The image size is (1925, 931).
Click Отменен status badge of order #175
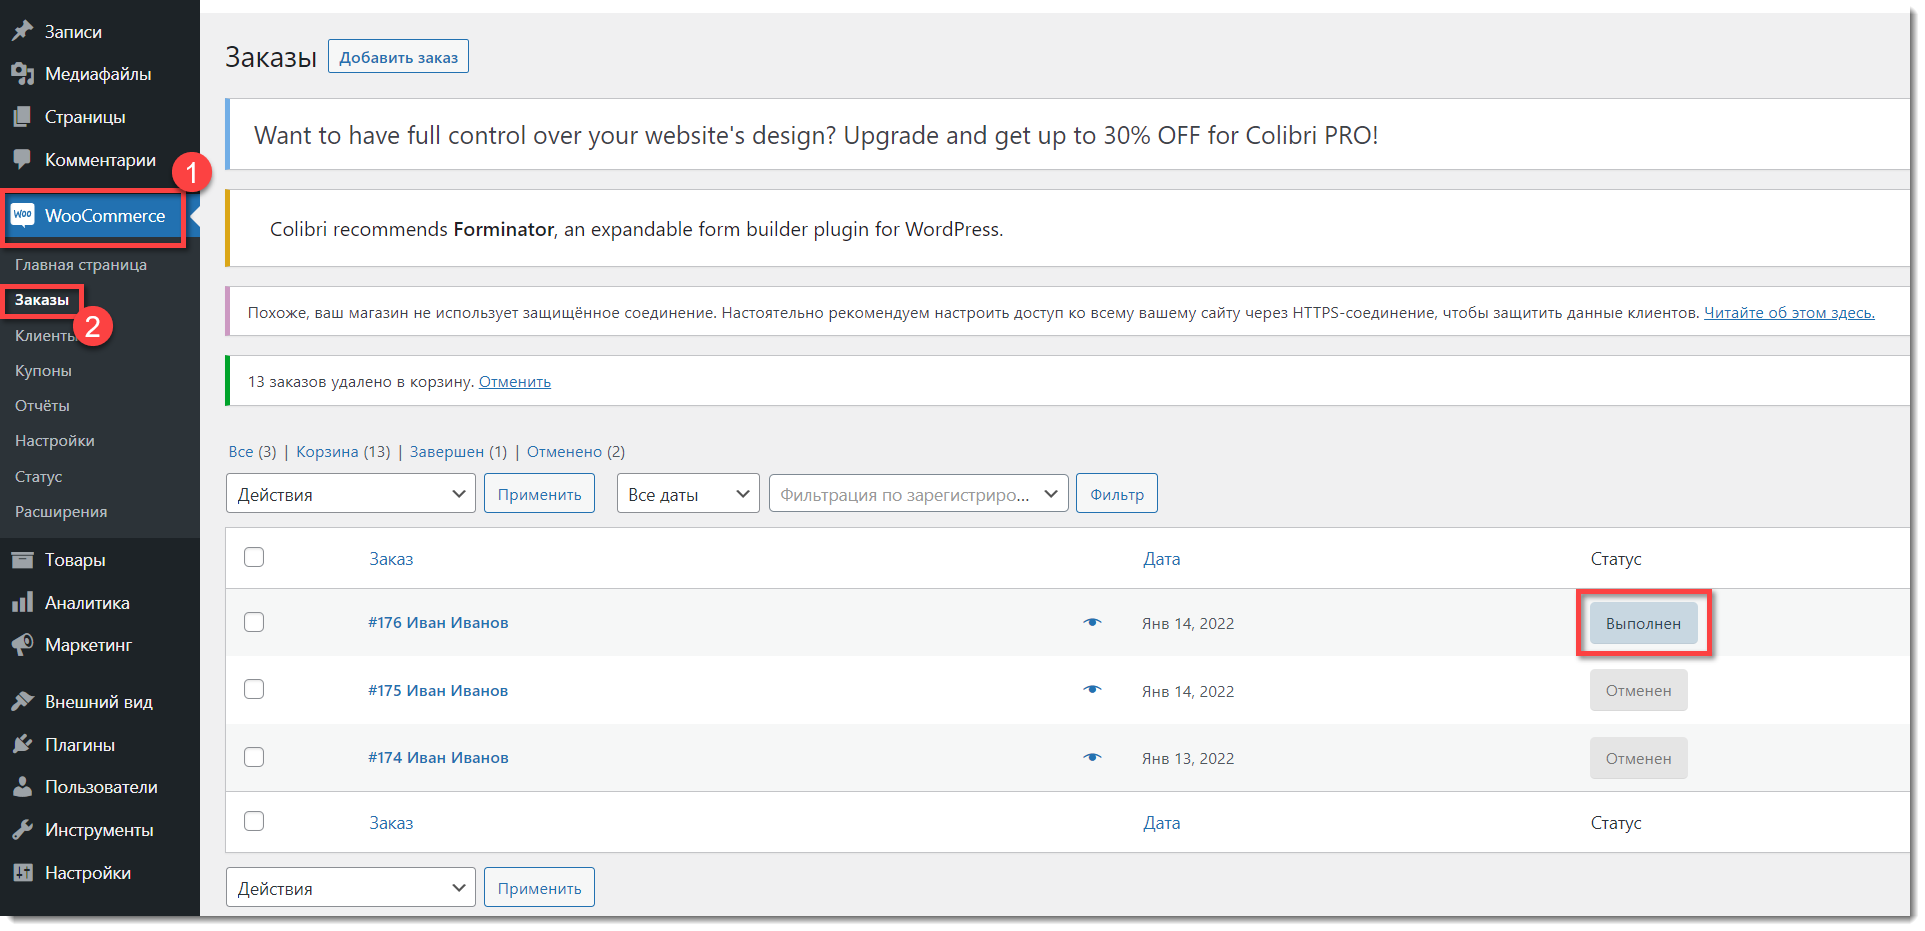[x=1639, y=690]
